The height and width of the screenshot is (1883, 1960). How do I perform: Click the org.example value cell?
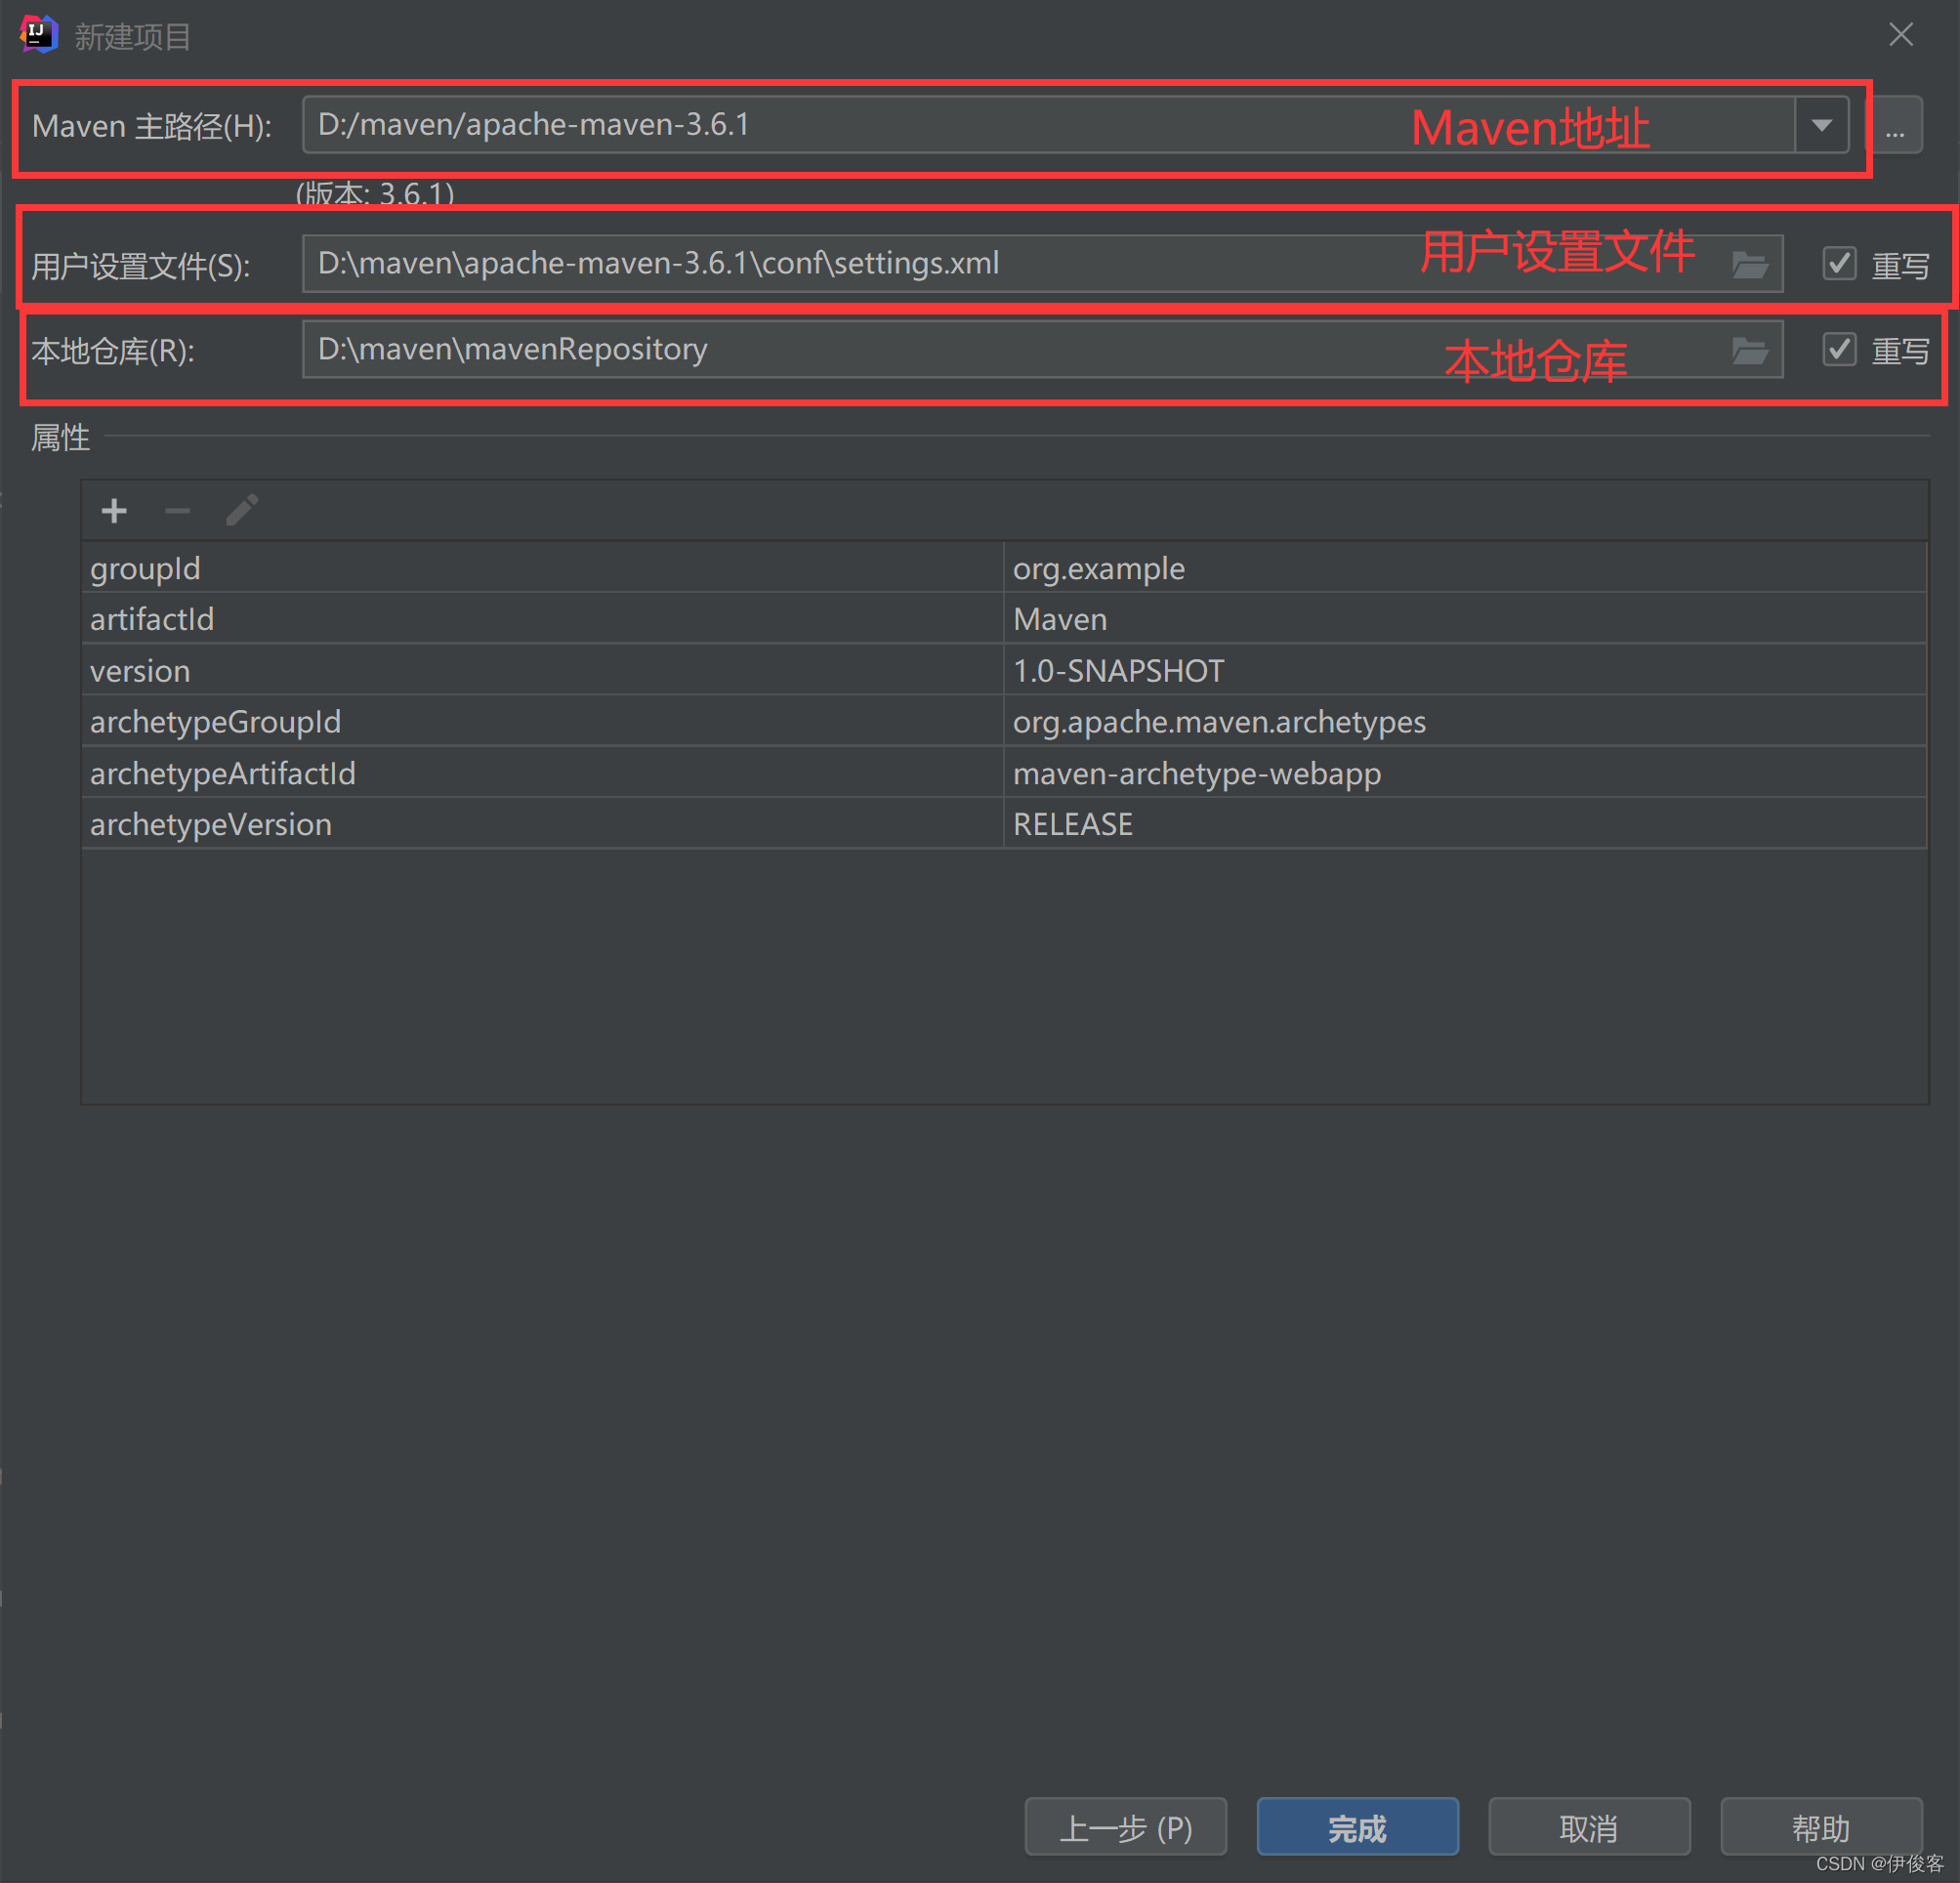click(1465, 568)
